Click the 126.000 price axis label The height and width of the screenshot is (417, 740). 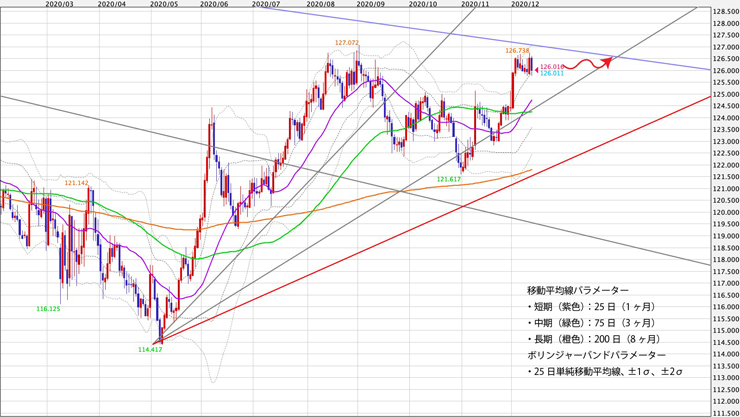pyautogui.click(x=727, y=71)
